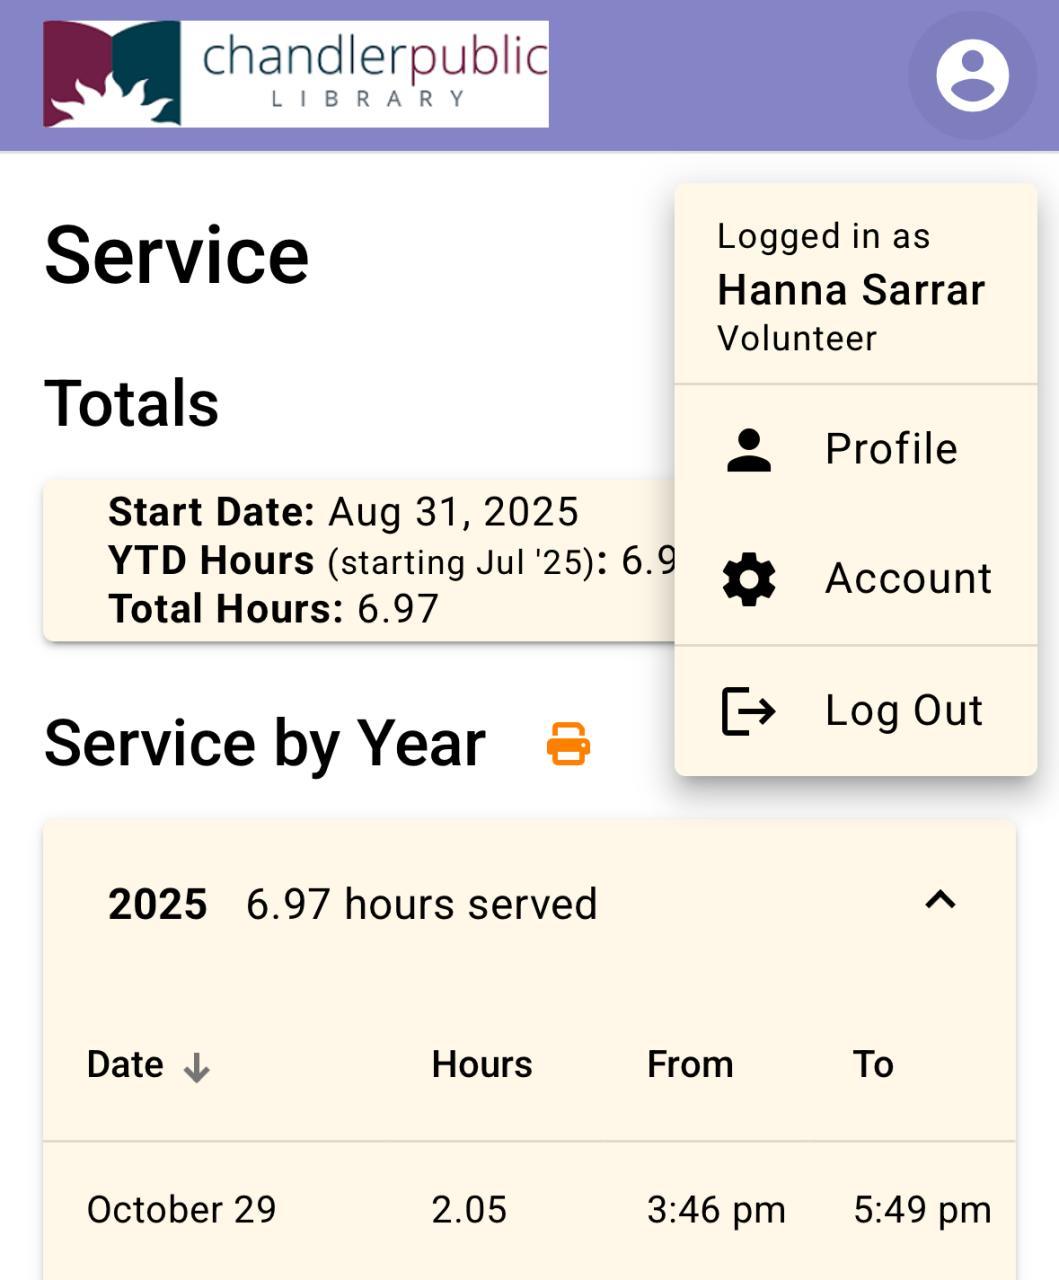
Task: Click the Account gear icon
Action: point(749,579)
